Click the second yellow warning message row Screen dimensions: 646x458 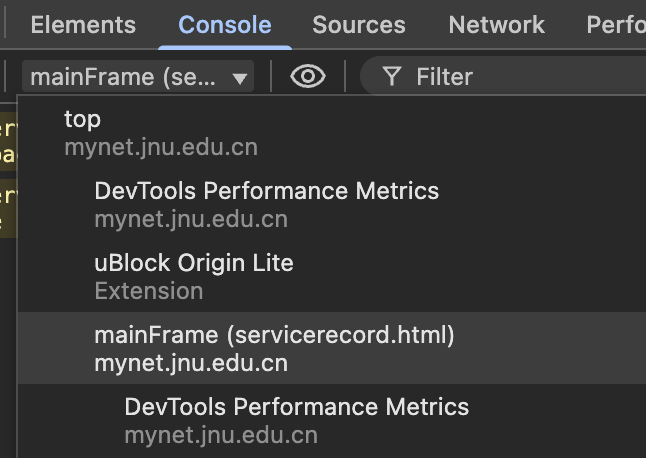pos(8,208)
